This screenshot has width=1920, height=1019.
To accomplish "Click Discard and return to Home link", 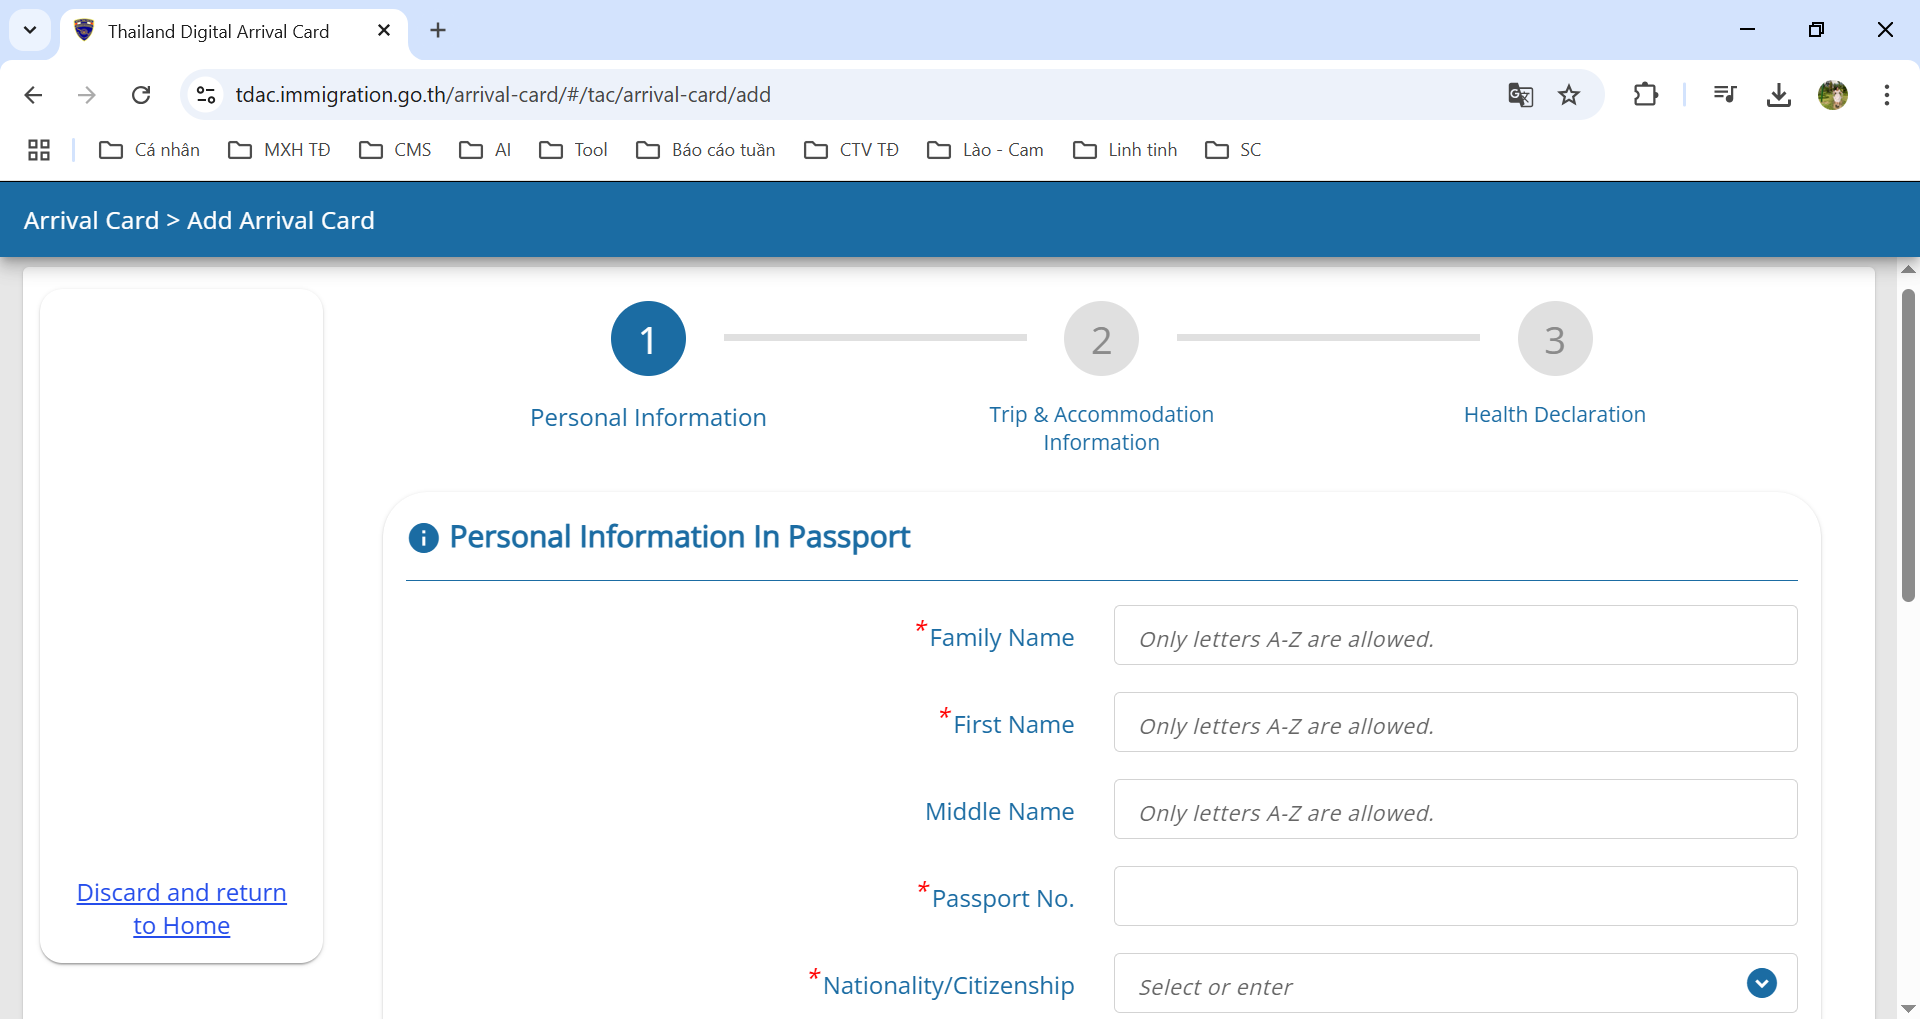I will tap(182, 909).
